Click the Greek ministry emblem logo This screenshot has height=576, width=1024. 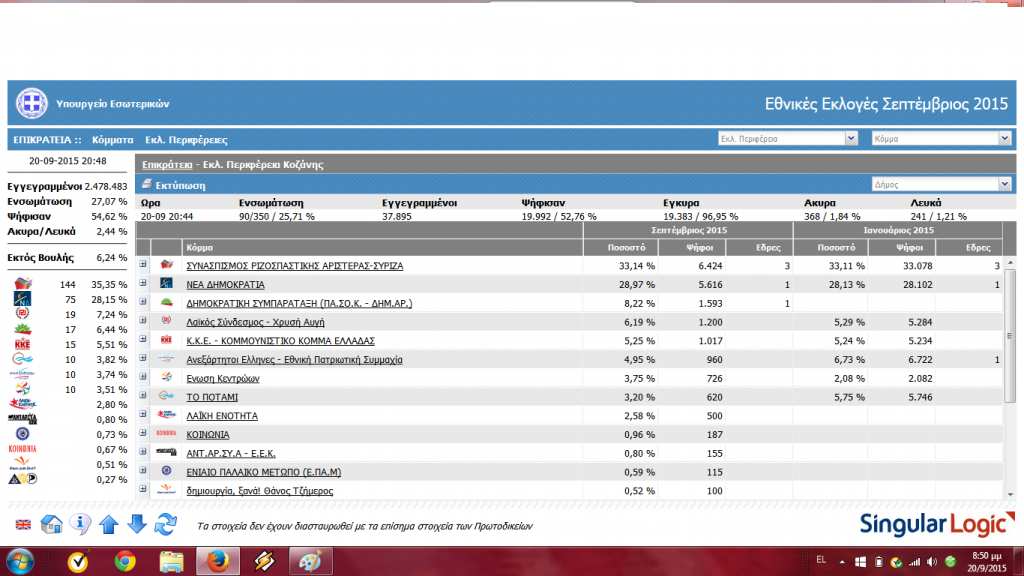pos(31,102)
